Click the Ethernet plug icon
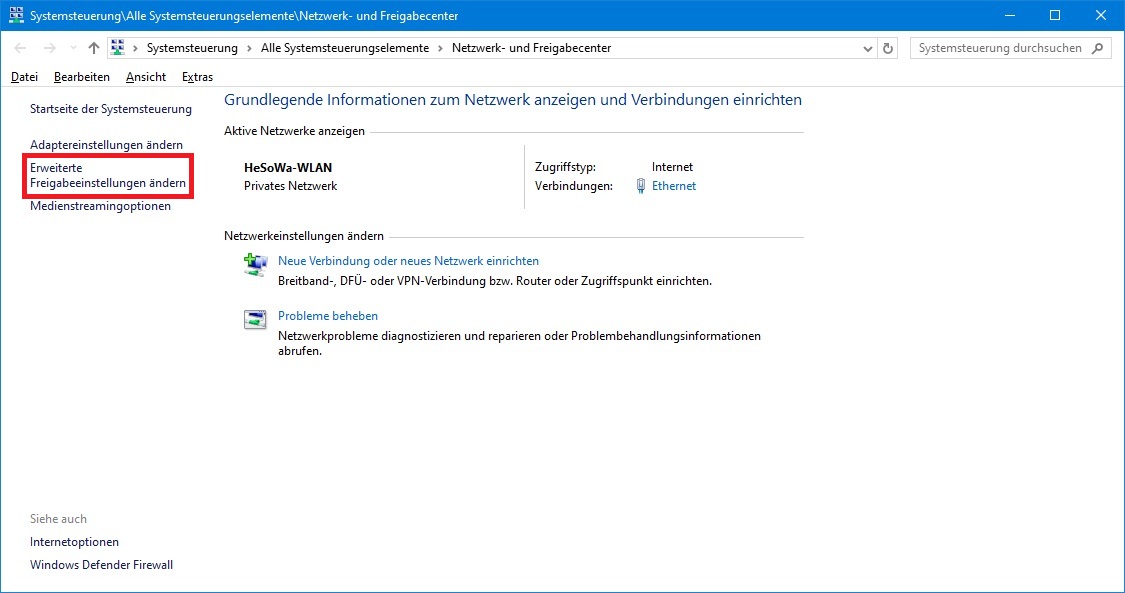Viewport: 1125px width, 593px height. tap(641, 186)
